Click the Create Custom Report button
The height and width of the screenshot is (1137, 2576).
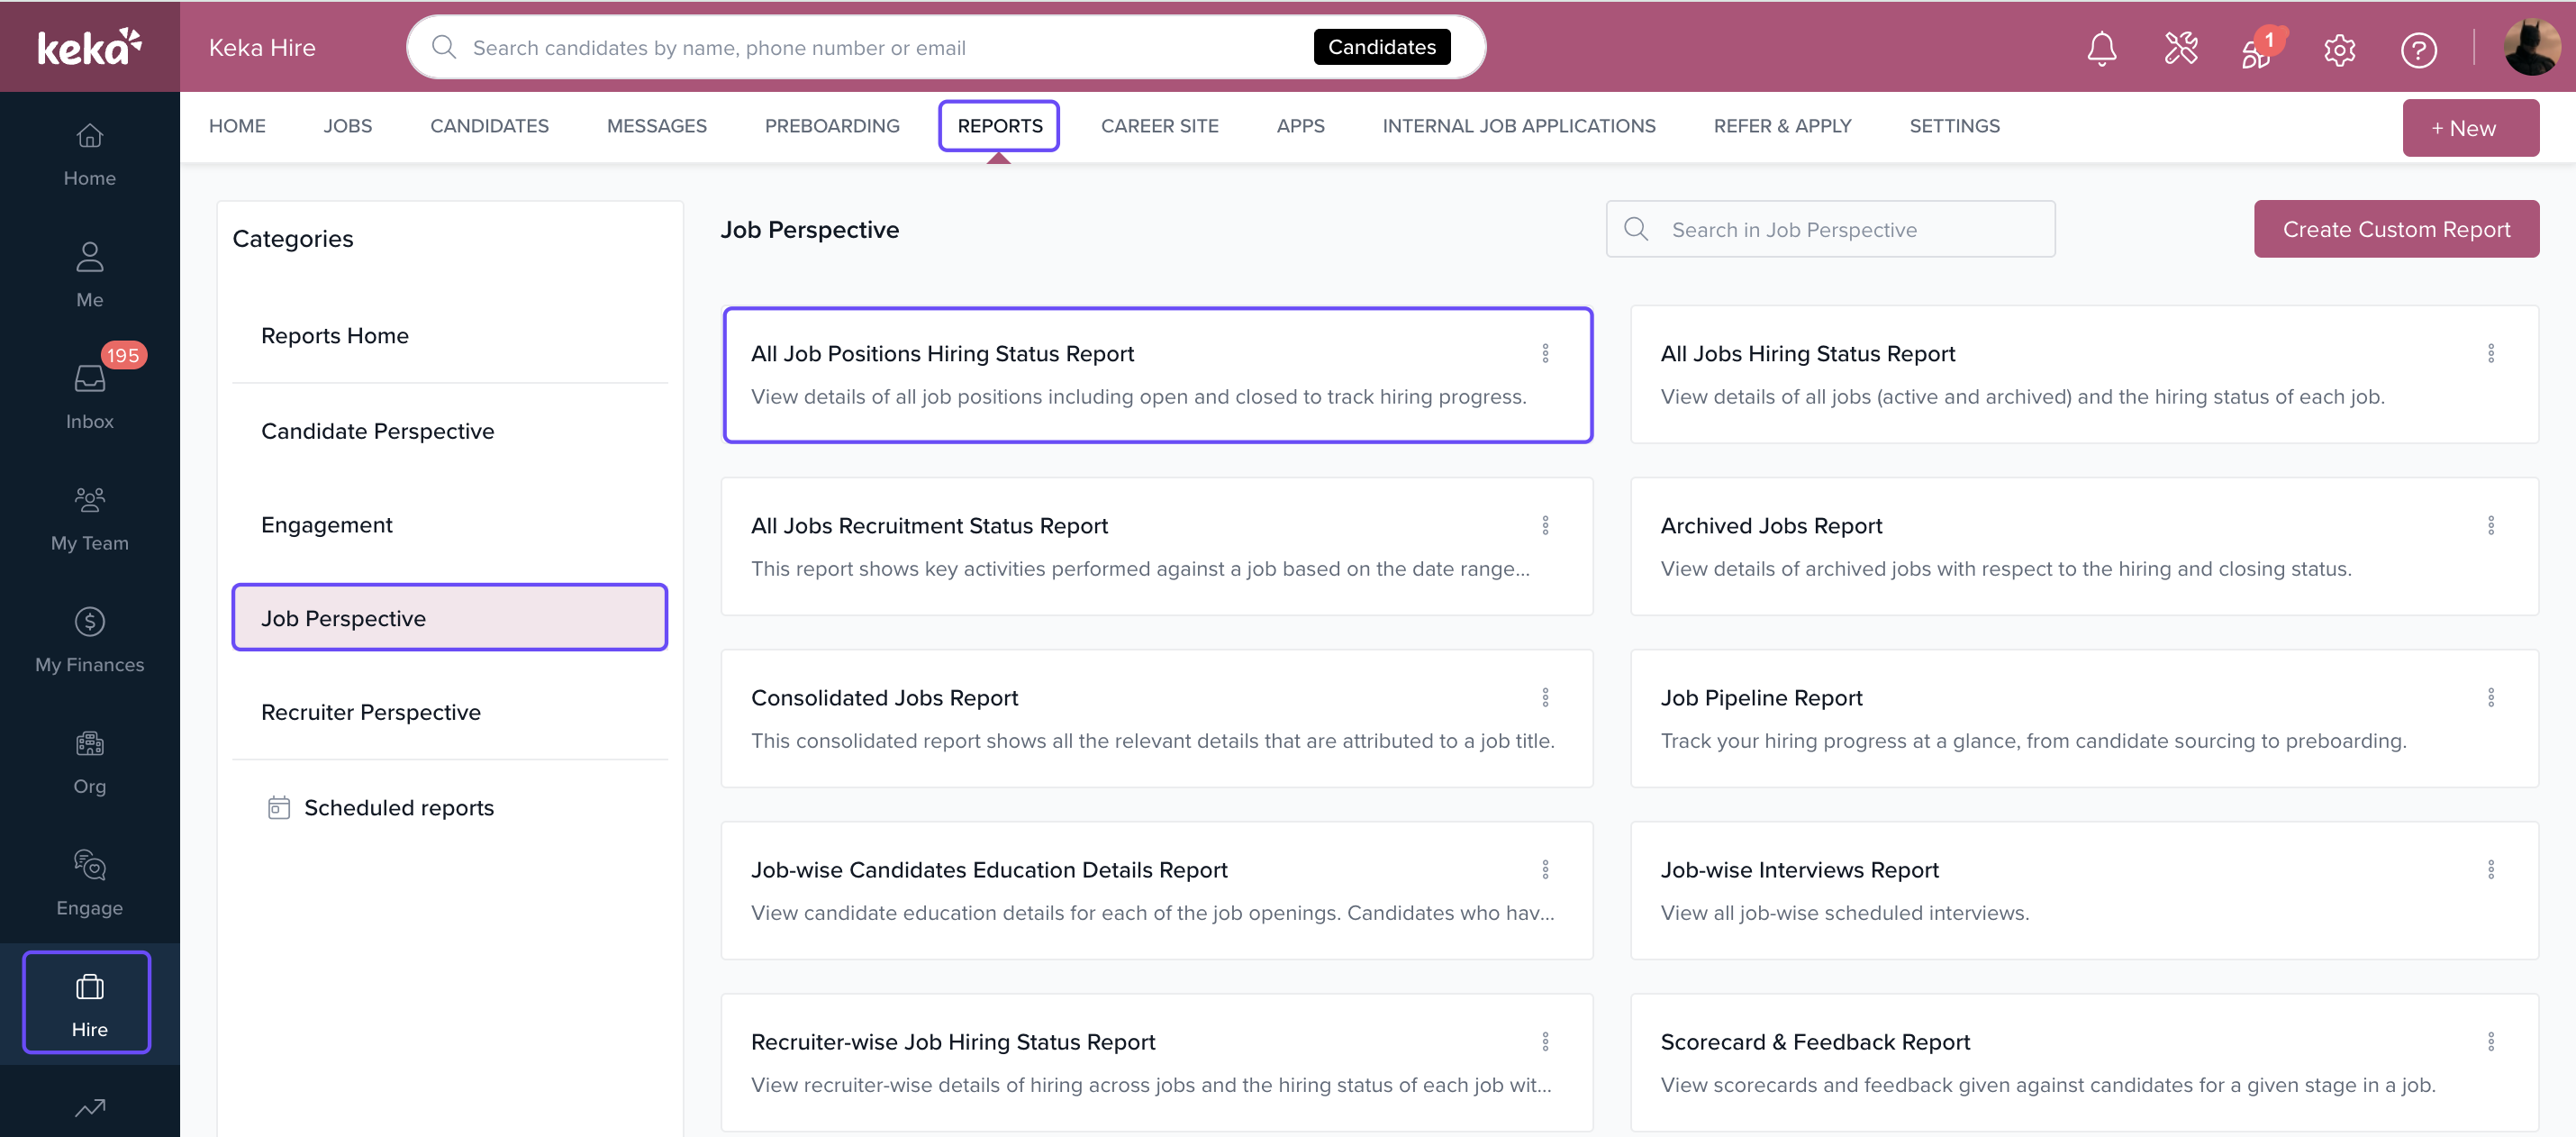(2395, 229)
